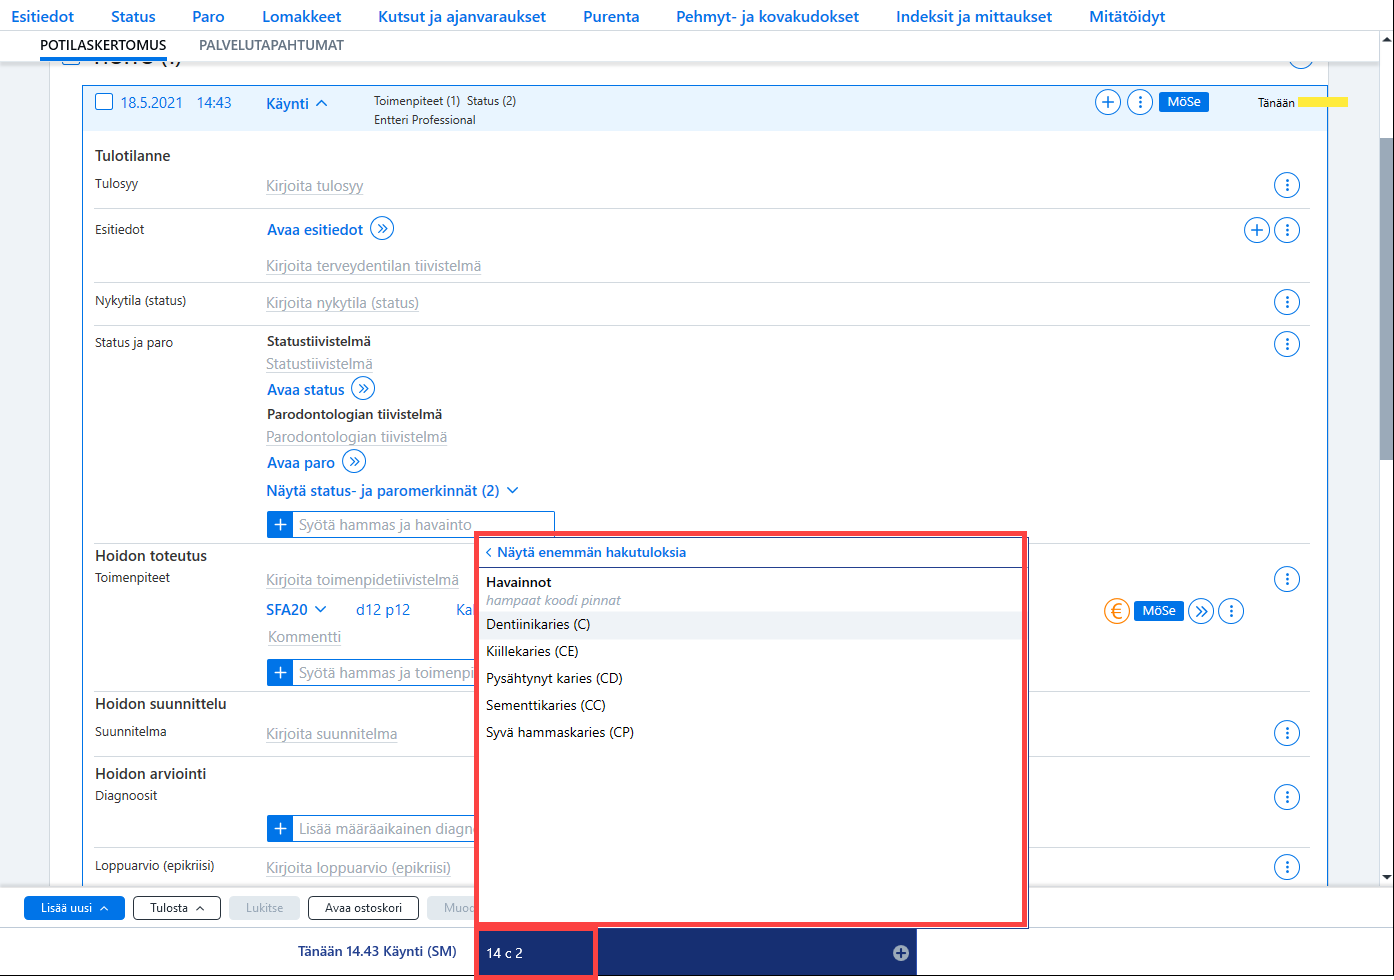Screen dimensions: 1394x980
Task: Click the Lukitse button
Action: coord(265,908)
